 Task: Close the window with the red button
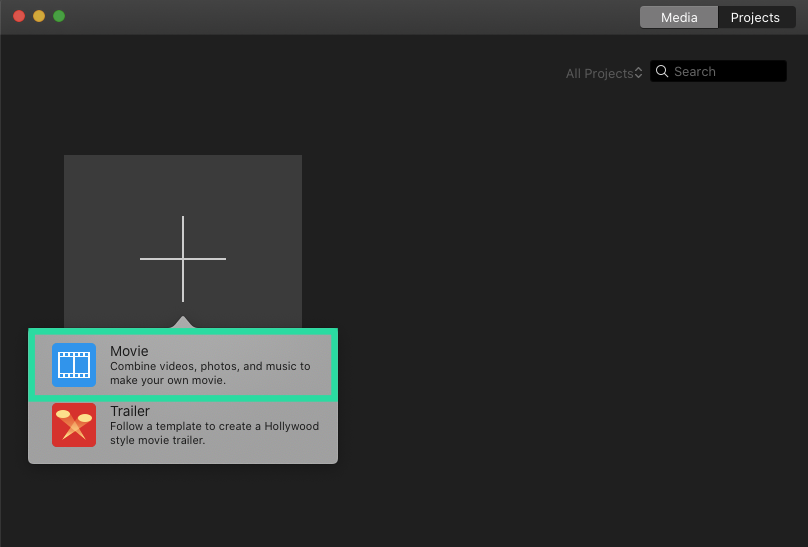pos(19,16)
